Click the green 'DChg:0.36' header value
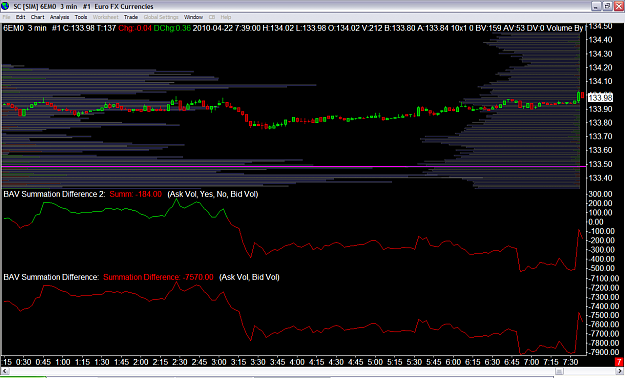 coord(172,28)
